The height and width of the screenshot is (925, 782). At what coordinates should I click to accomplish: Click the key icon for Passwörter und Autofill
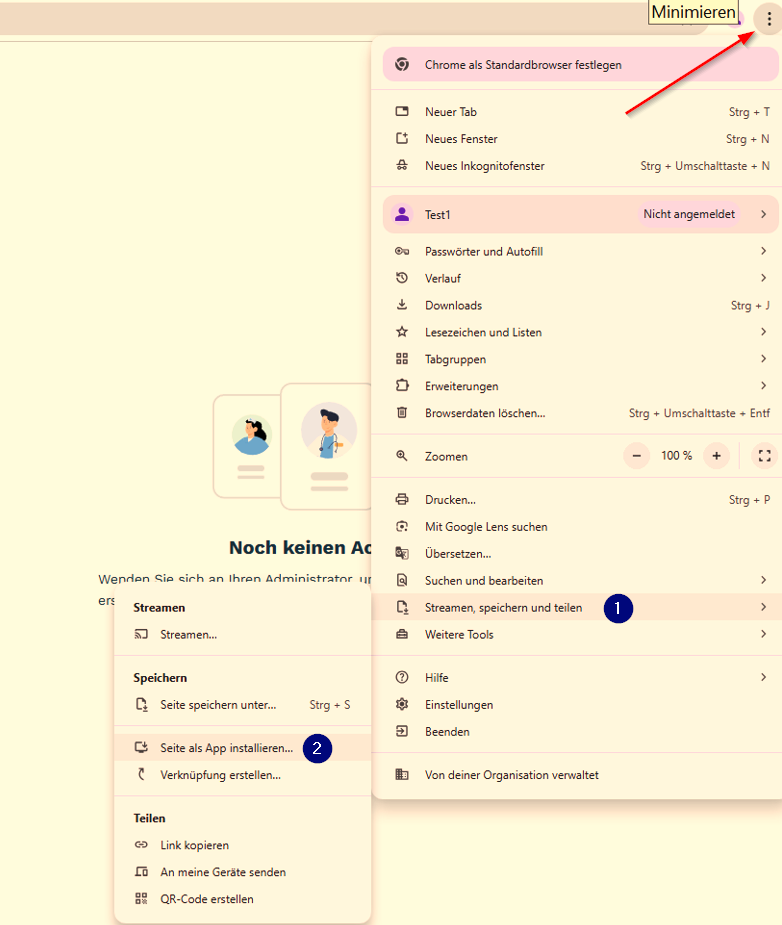point(402,251)
